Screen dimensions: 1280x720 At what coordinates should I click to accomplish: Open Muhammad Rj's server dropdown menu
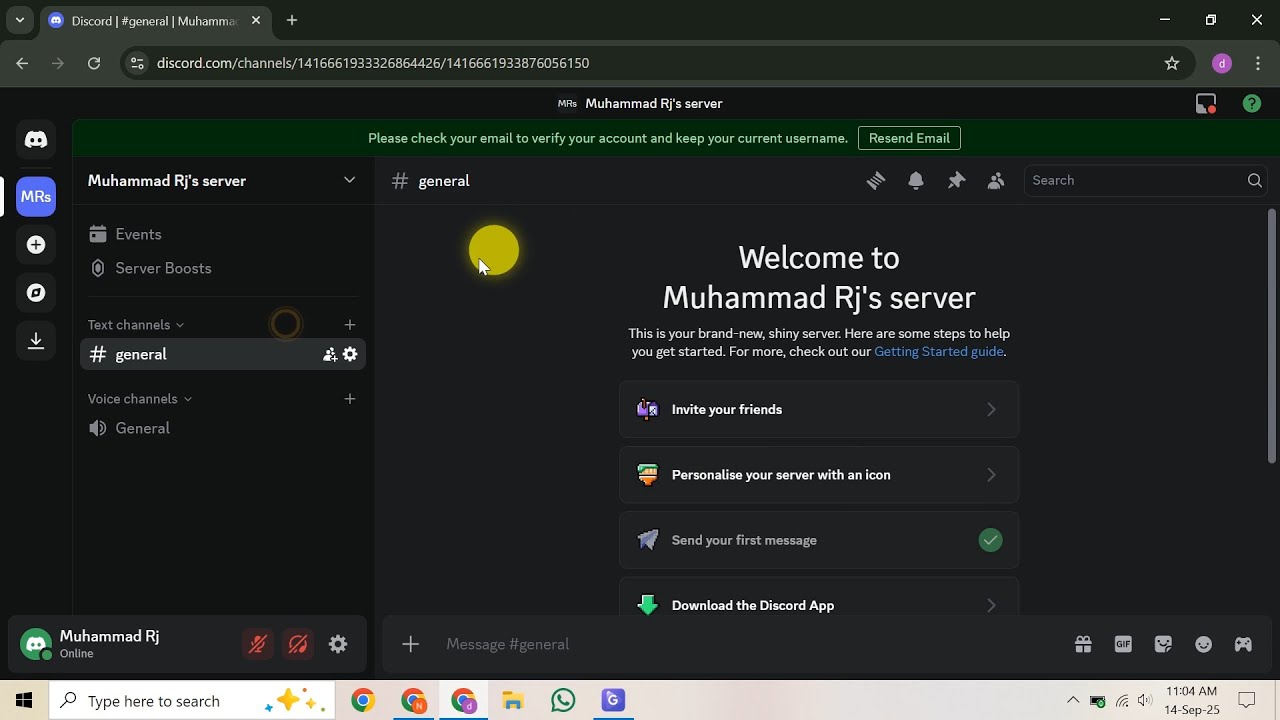349,181
